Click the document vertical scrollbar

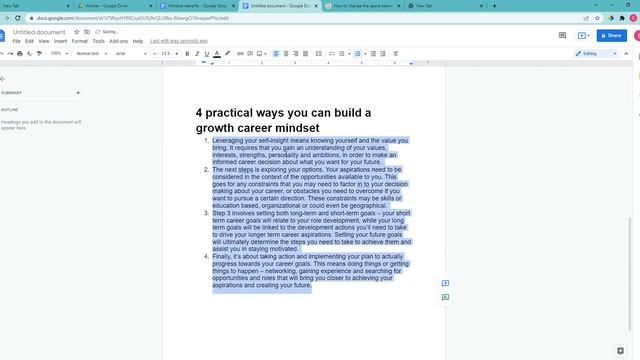click(630, 273)
